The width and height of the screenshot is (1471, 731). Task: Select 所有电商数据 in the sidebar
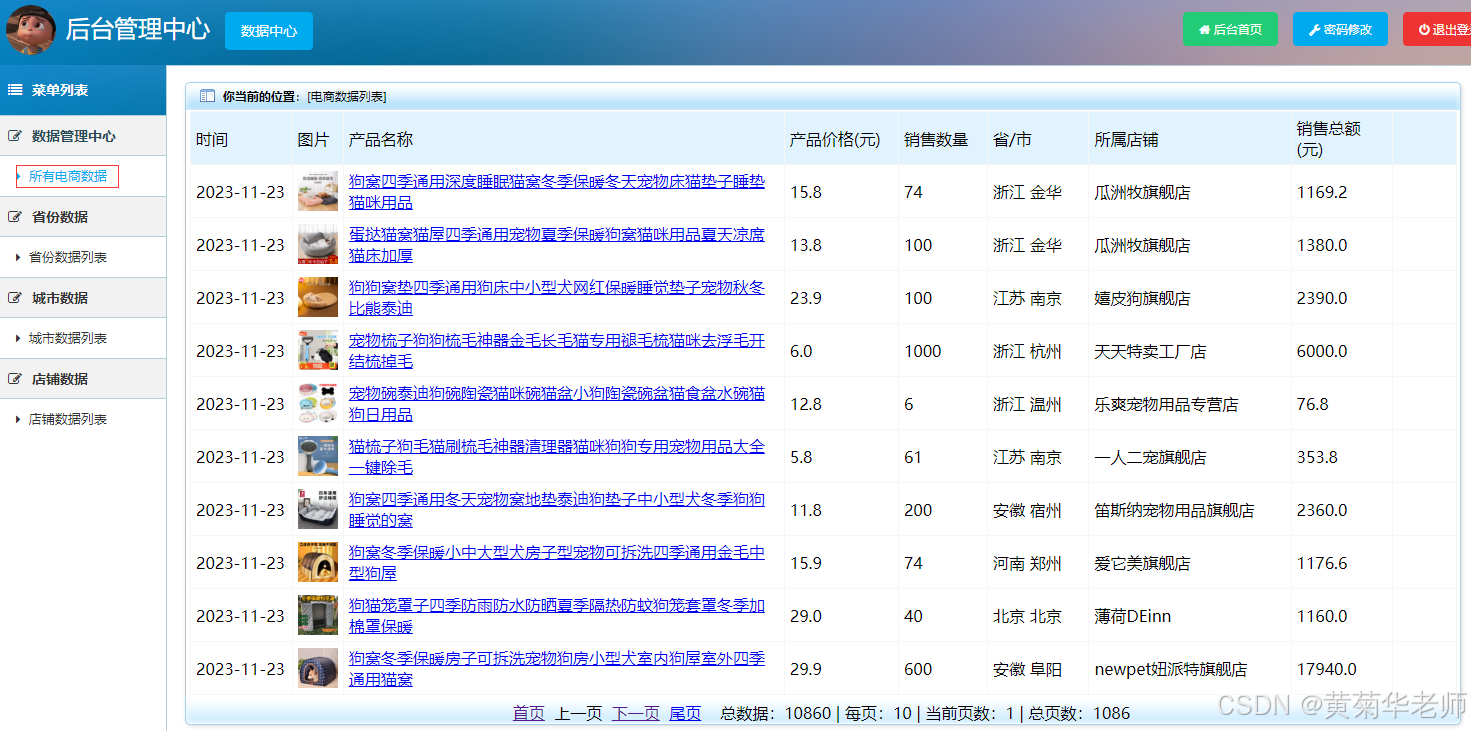tap(67, 176)
